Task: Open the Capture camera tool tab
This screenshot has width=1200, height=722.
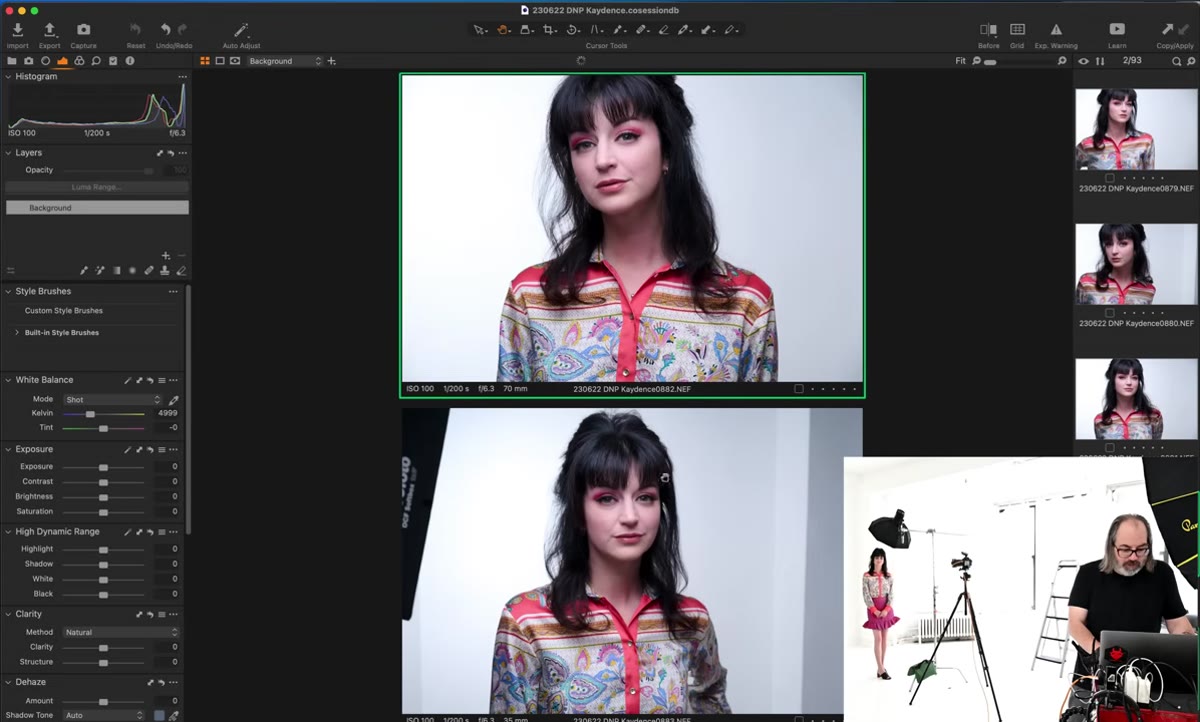Action: point(29,61)
